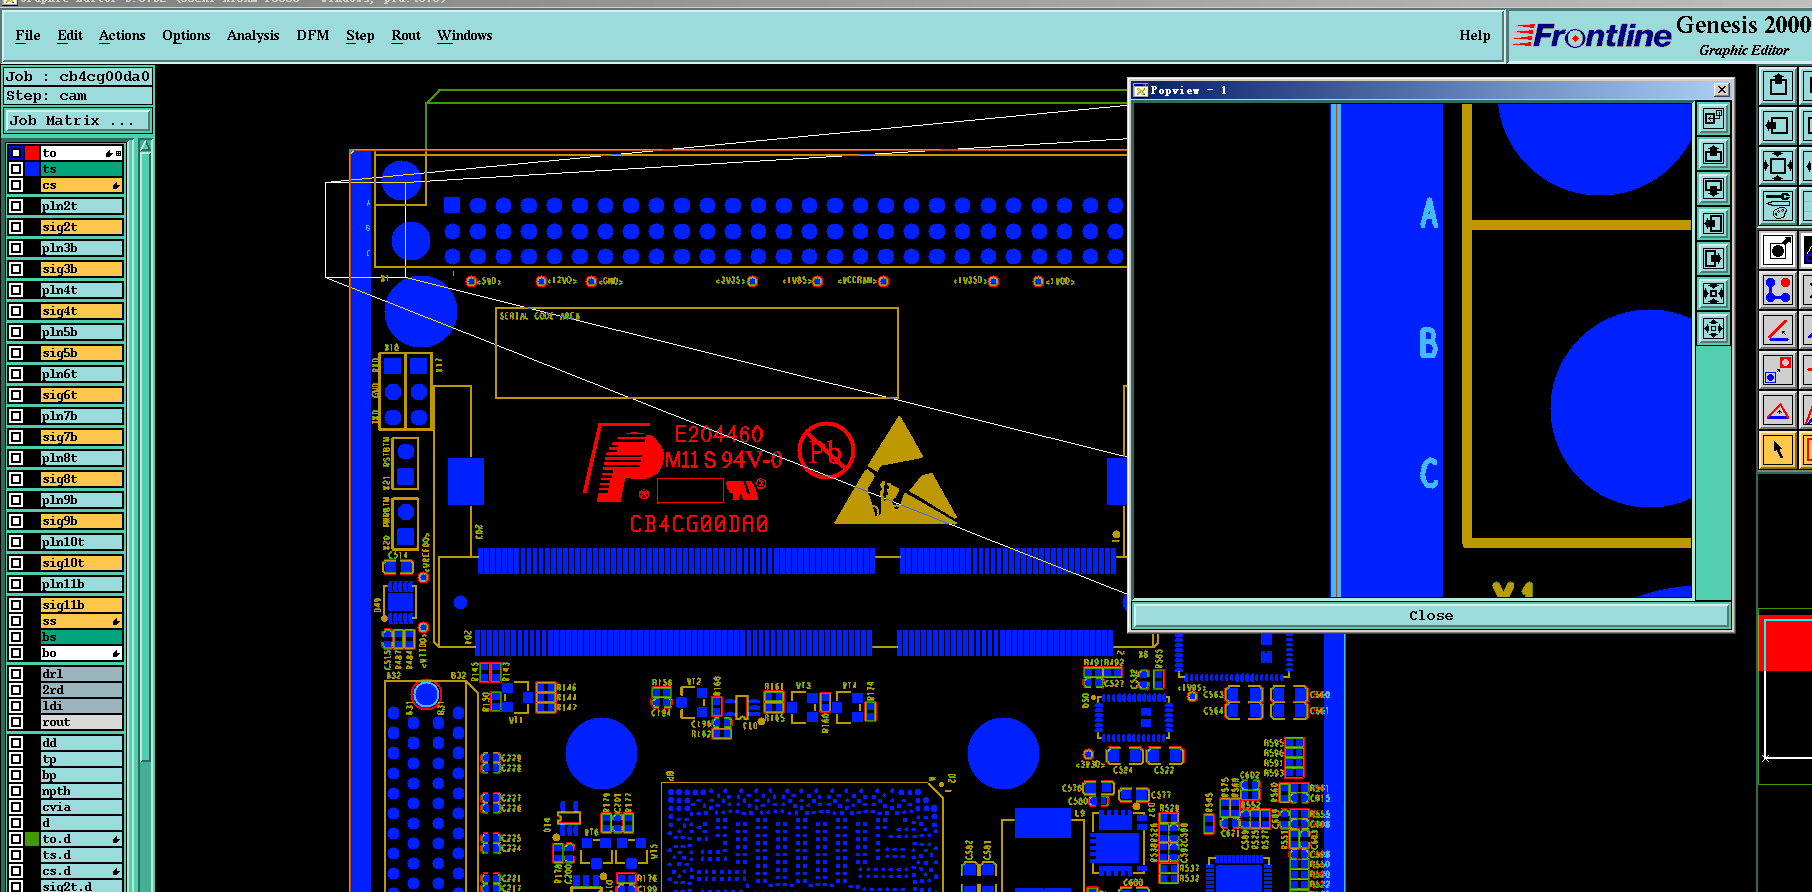
Task: Select layer name pln7b
Action: 82,416
